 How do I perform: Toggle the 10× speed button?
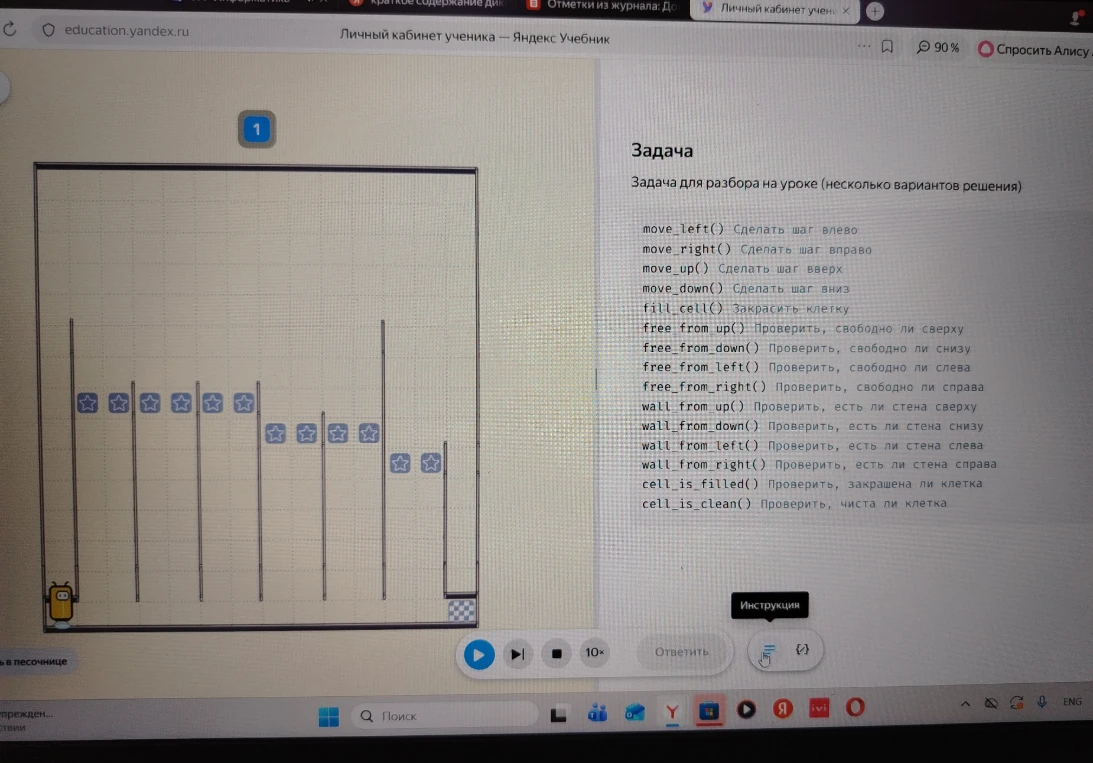click(x=595, y=652)
